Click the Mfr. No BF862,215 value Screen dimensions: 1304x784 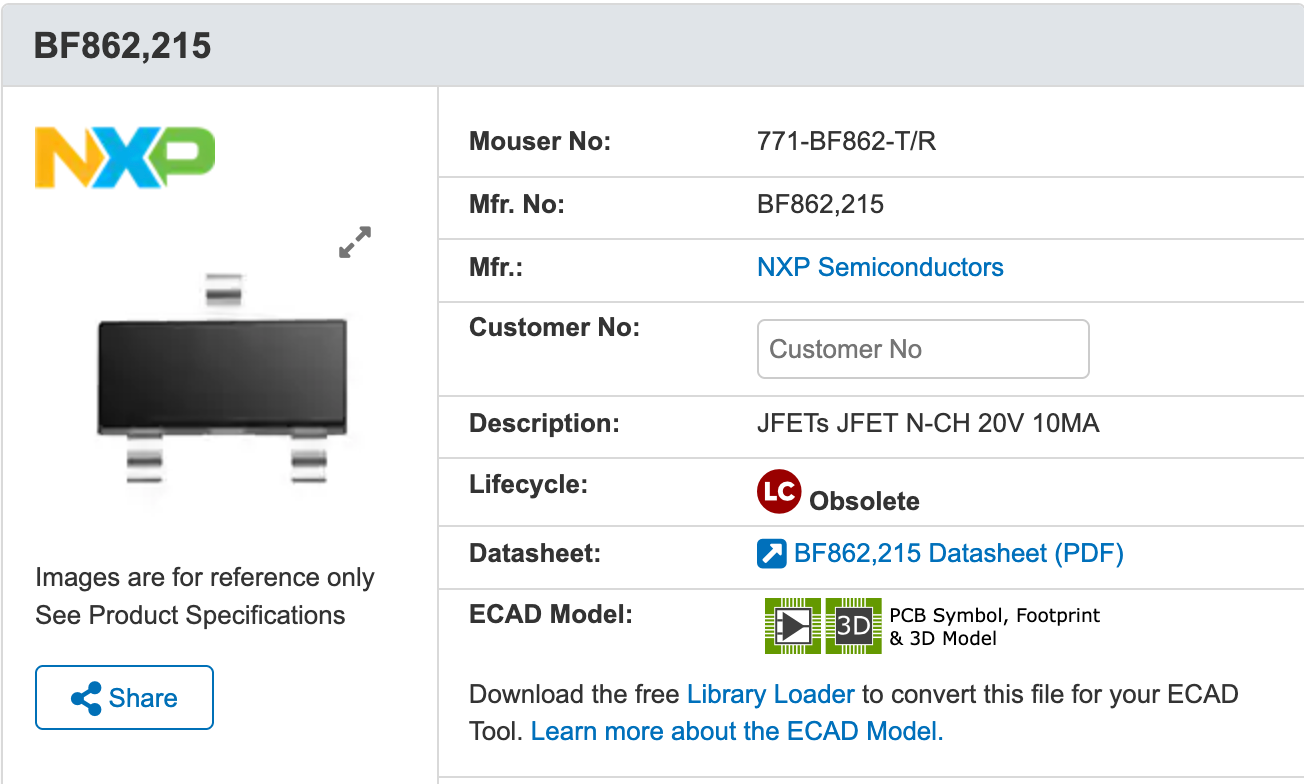[821, 205]
